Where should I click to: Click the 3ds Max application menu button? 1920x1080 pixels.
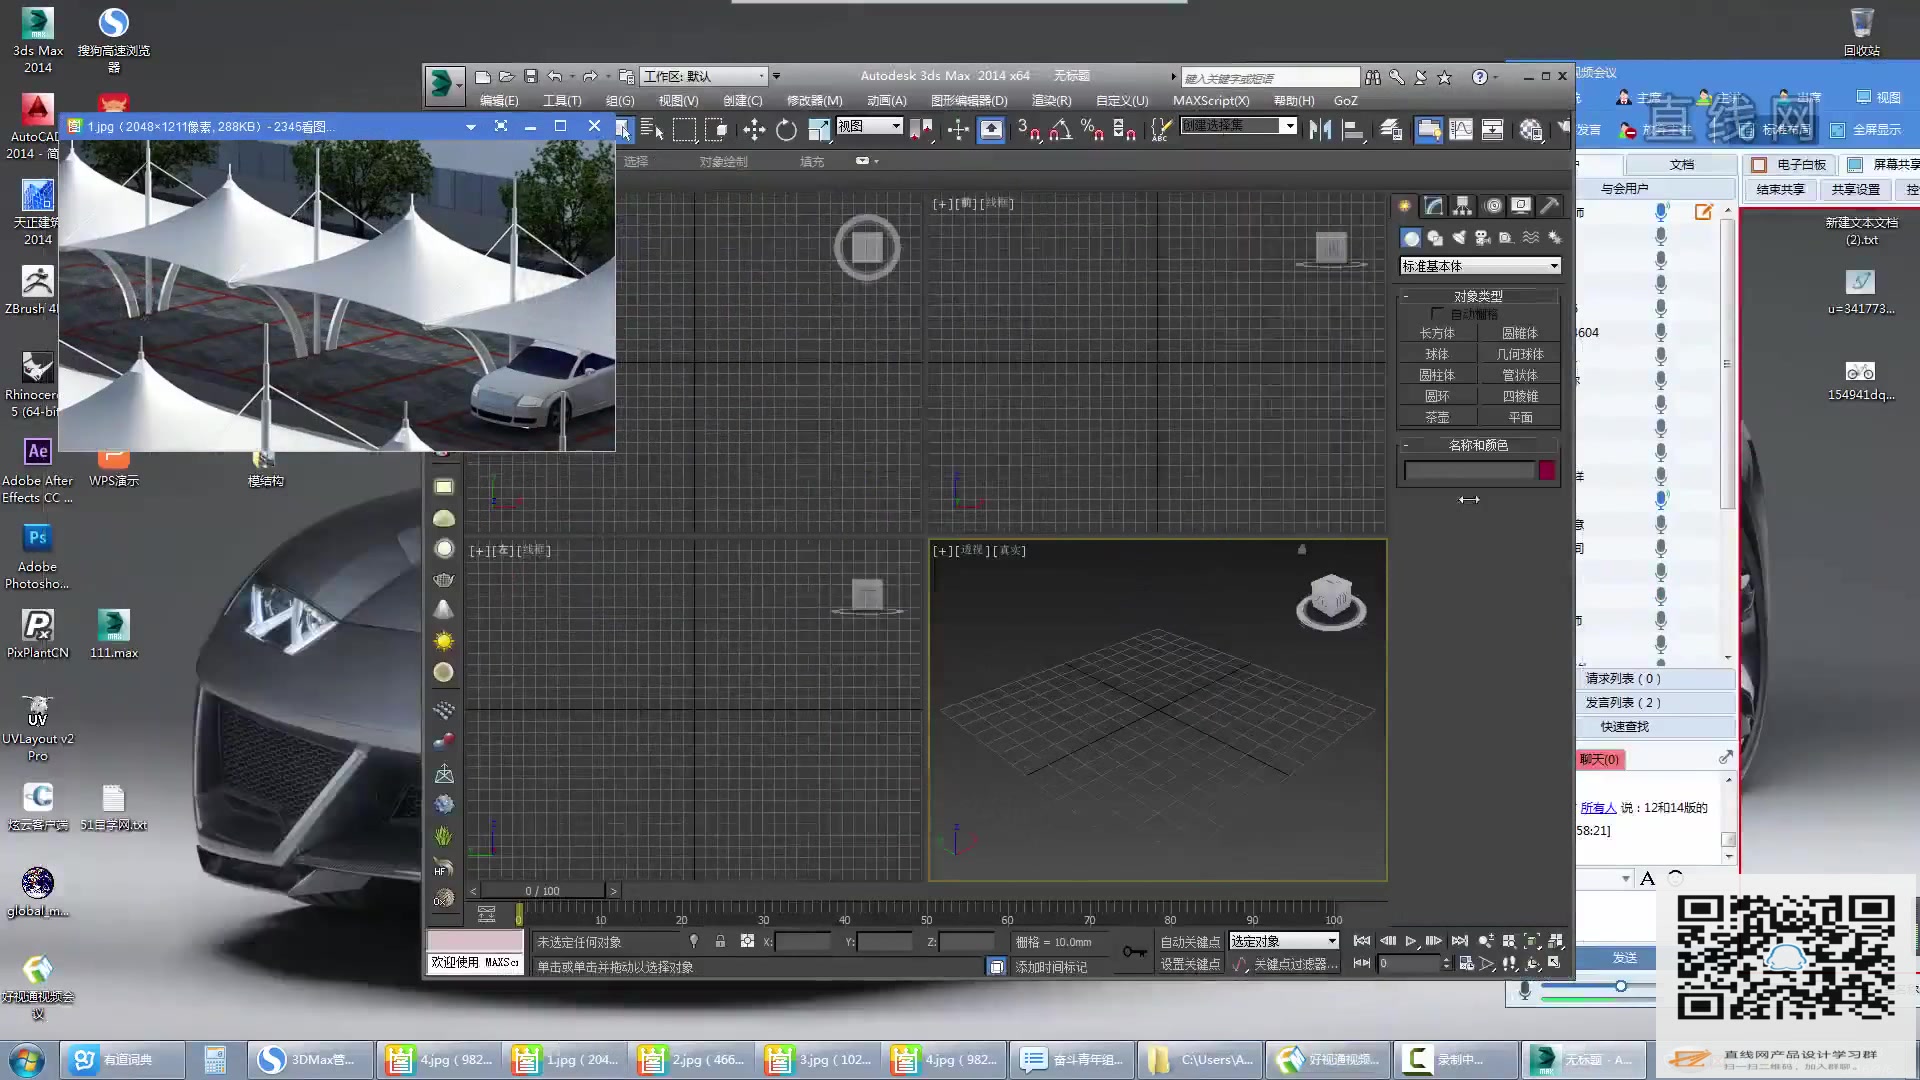(443, 84)
